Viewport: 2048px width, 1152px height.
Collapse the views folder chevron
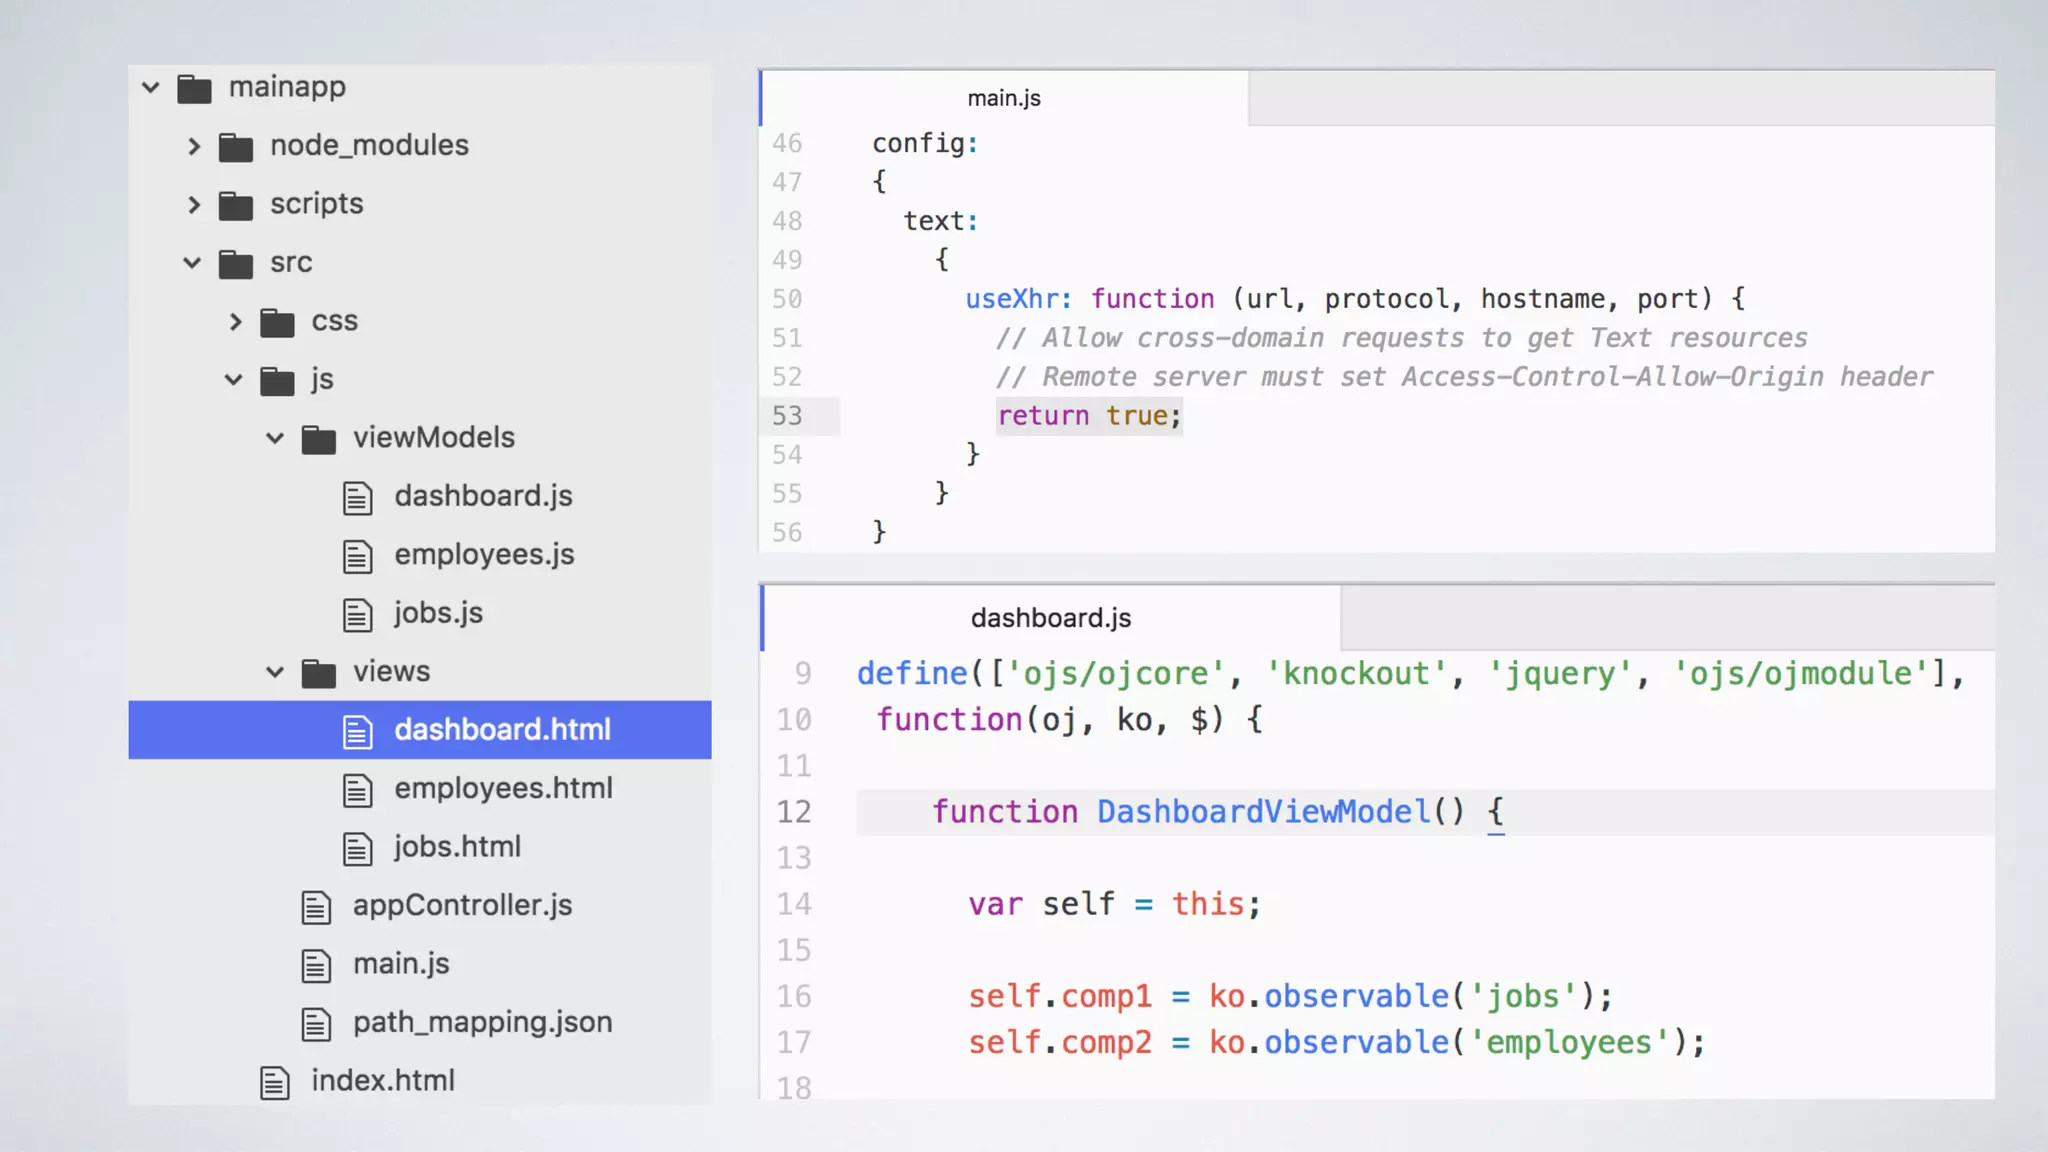click(275, 672)
